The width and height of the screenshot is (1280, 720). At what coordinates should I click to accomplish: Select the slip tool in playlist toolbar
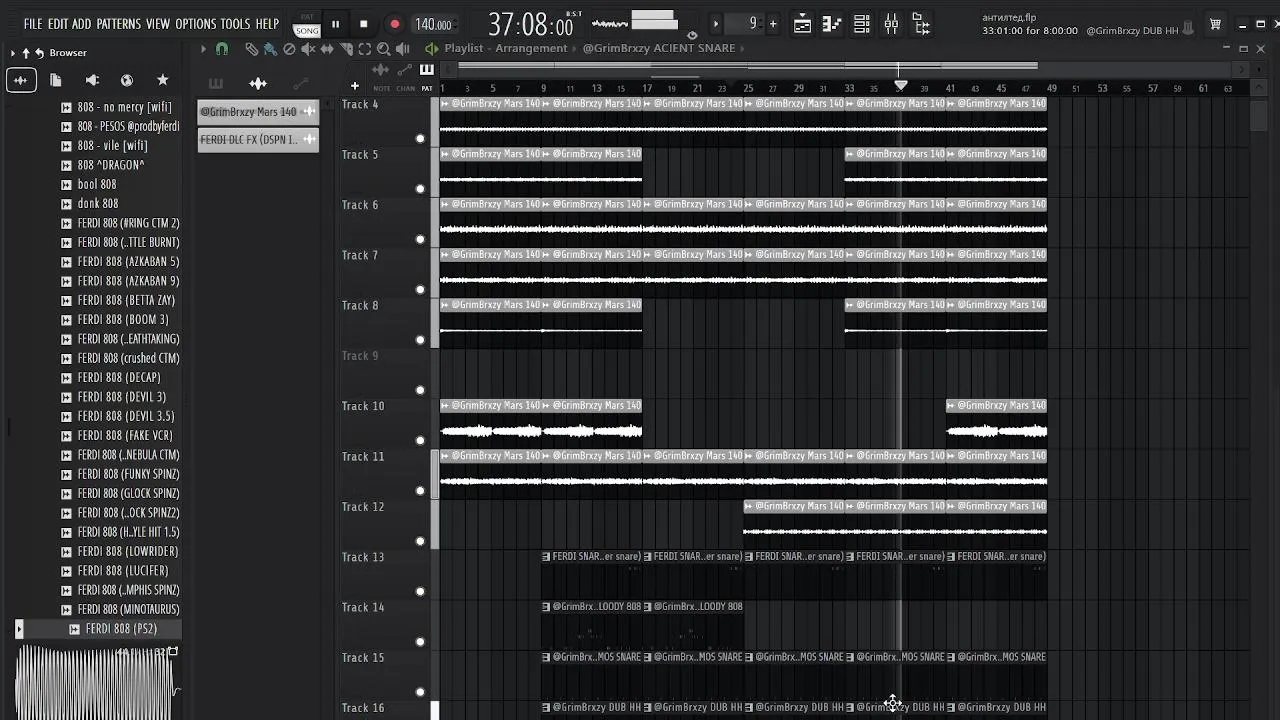[x=327, y=48]
